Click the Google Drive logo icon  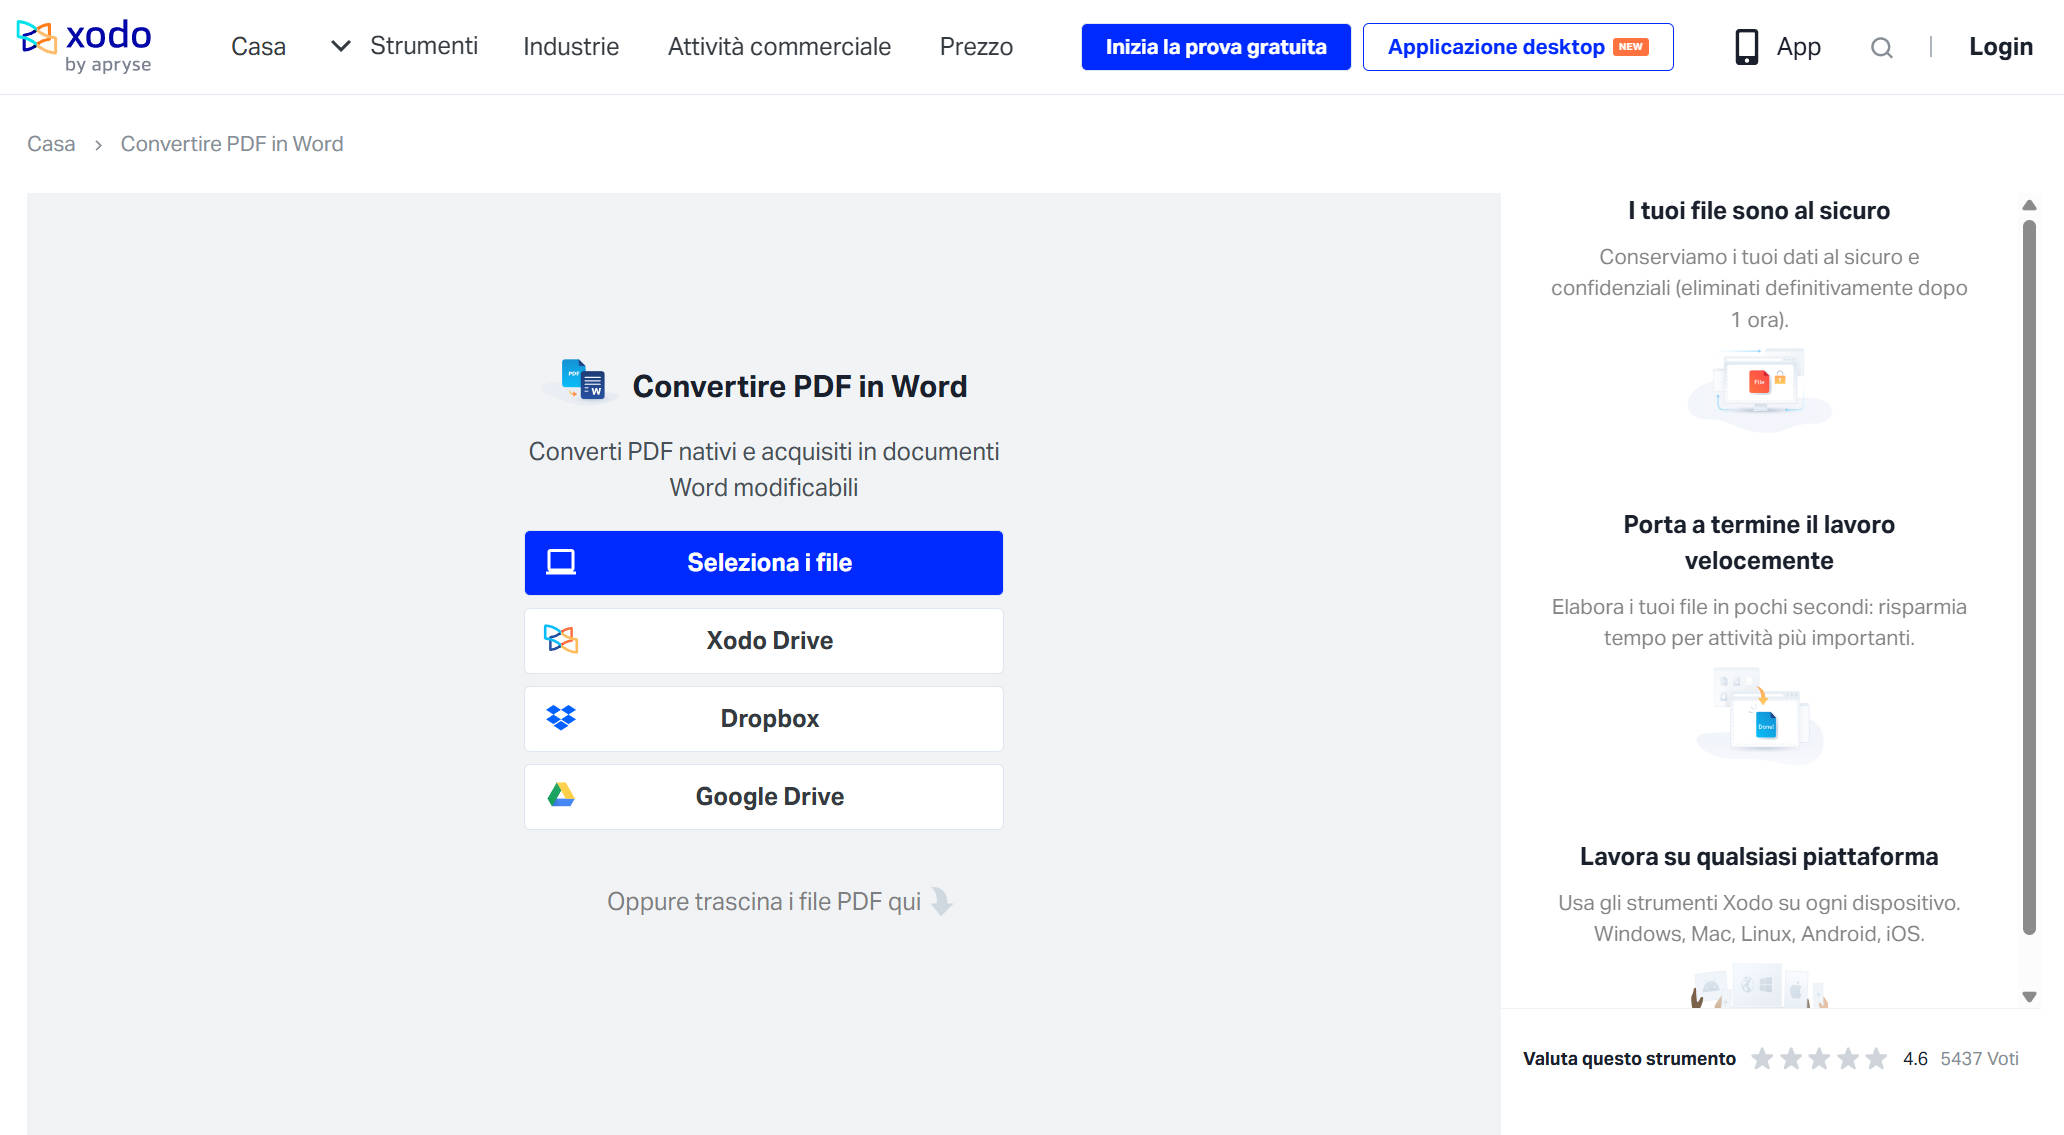(561, 796)
